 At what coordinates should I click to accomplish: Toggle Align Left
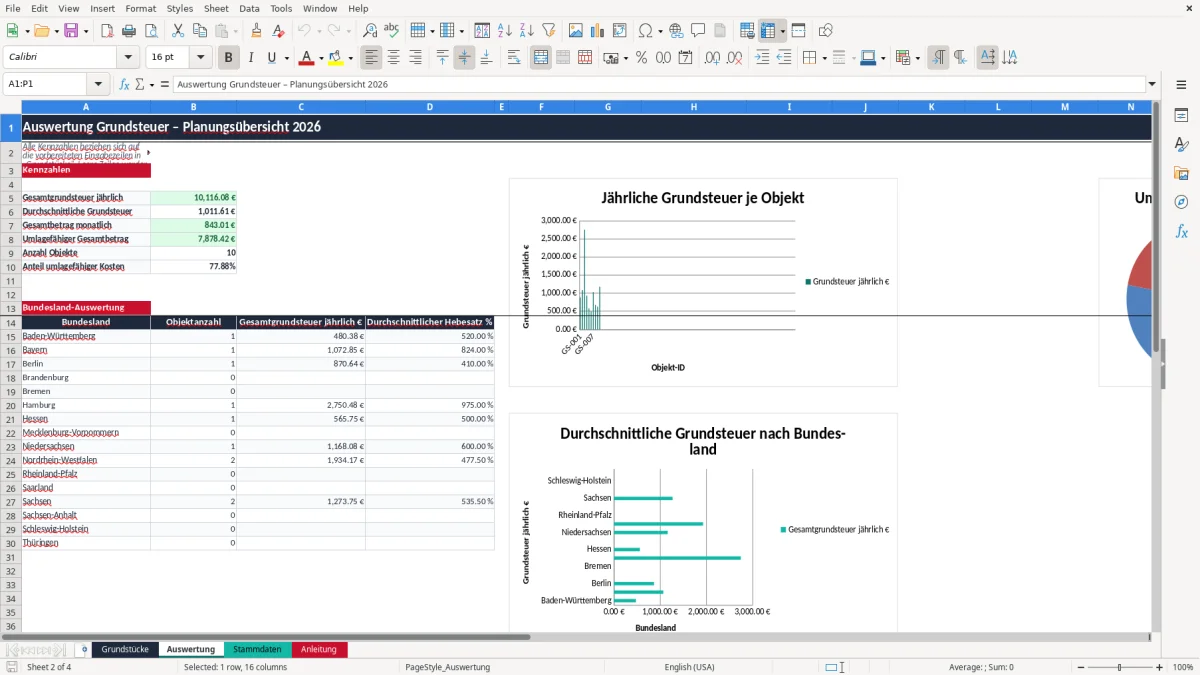372,58
